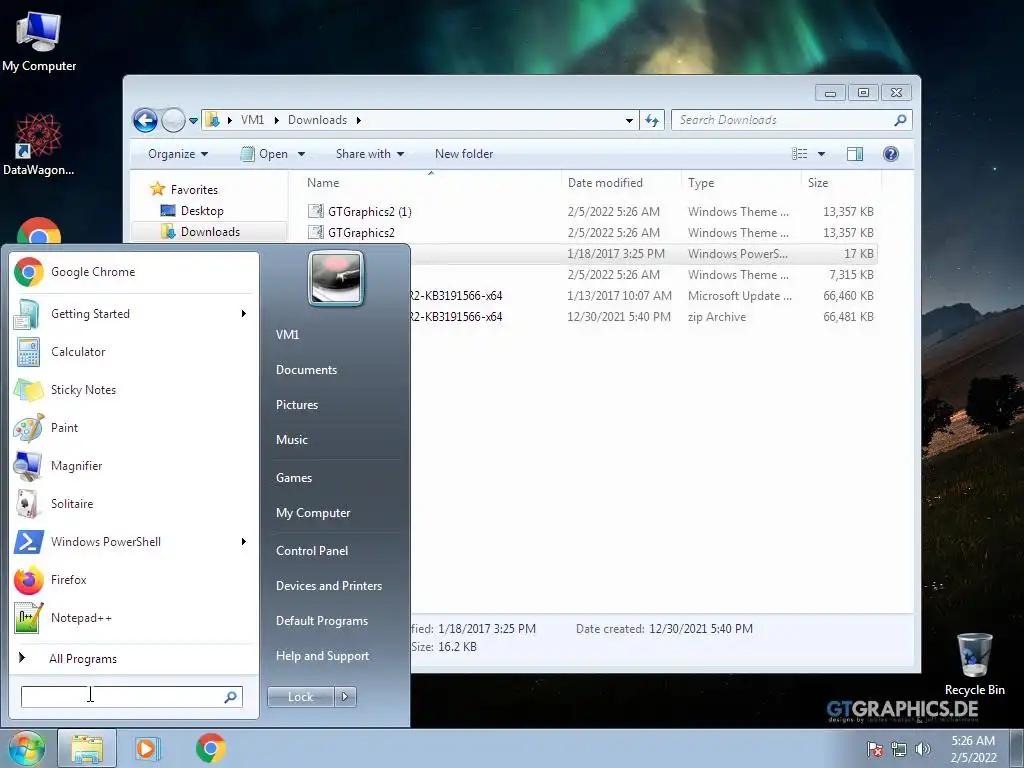This screenshot has width=1024, height=768.
Task: Start Magnifier from the Start menu
Action: (134, 466)
